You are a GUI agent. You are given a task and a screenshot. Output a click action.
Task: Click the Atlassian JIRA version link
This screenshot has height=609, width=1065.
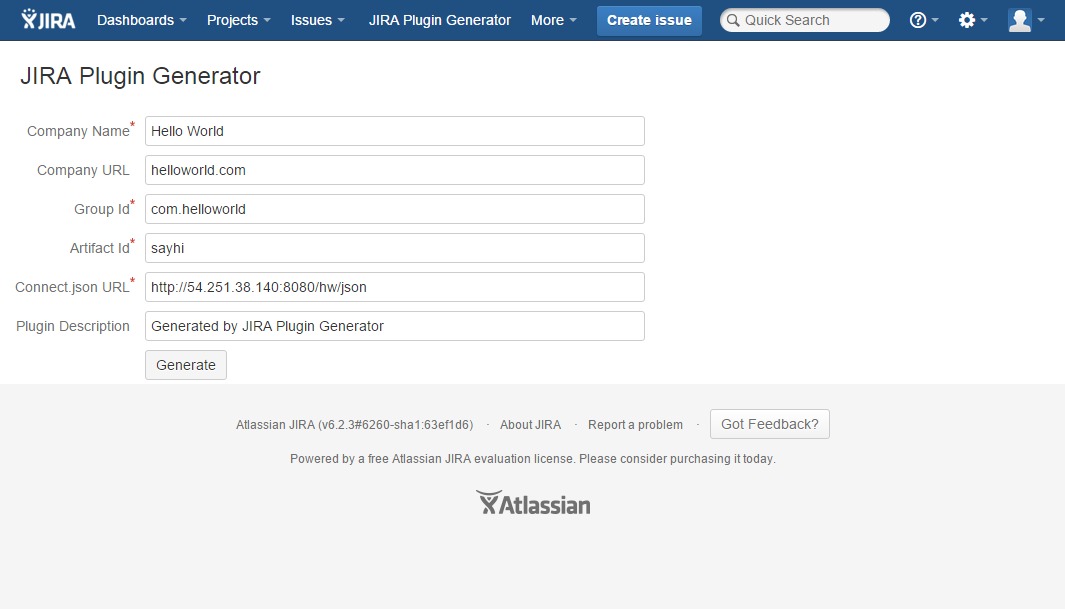click(355, 425)
